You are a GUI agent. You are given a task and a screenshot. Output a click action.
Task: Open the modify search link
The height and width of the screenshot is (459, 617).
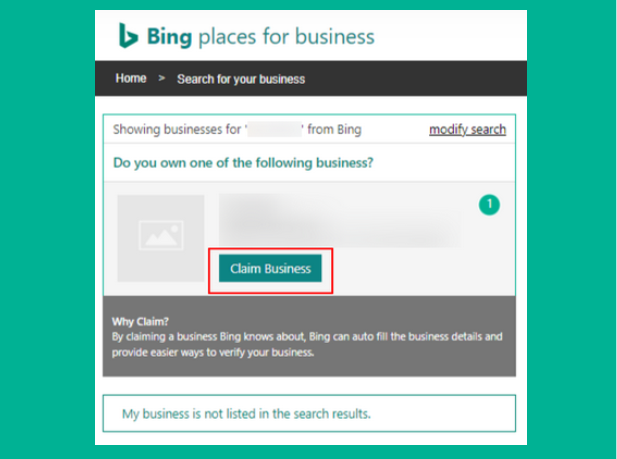coord(467,130)
